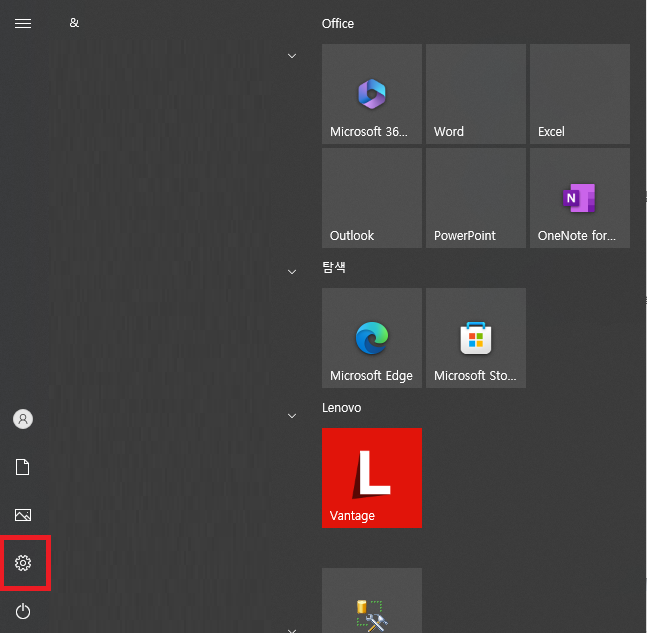Image resolution: width=647 pixels, height=633 pixels.
Task: Open the tools tile with hammer icon
Action: (x=372, y=600)
